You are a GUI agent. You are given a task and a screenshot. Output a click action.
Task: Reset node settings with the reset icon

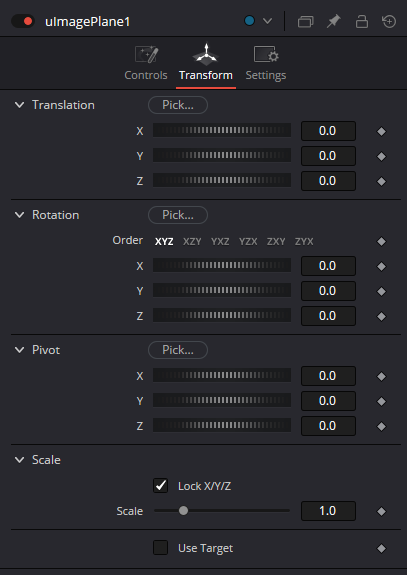(x=389, y=21)
